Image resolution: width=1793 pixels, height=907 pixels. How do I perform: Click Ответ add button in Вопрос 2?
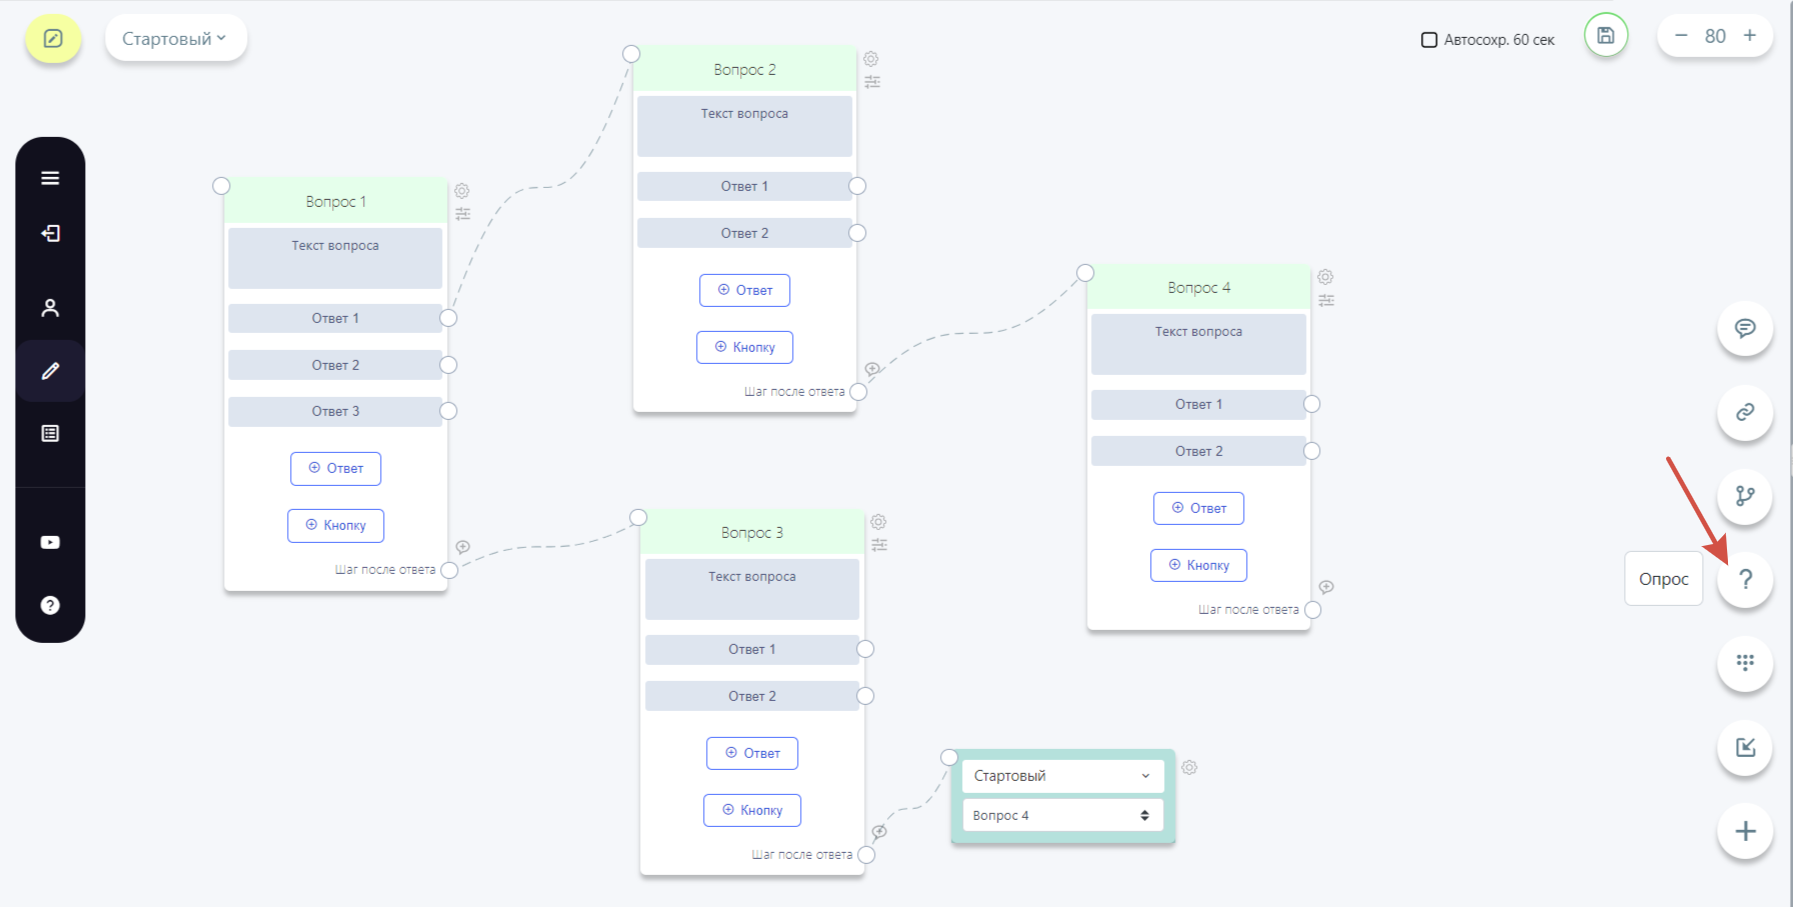[x=745, y=291]
